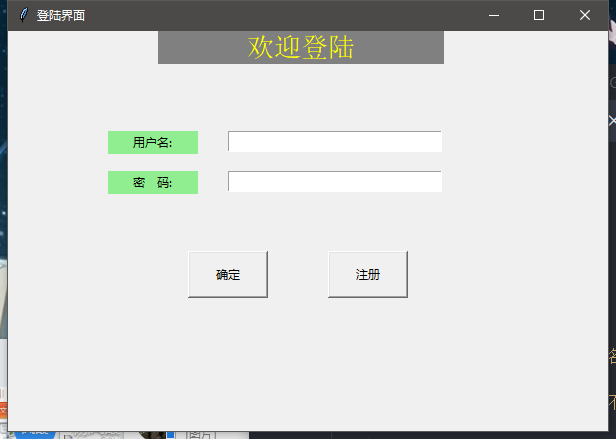The height and width of the screenshot is (439, 616).
Task: Select the green 用户名 label
Action: (x=153, y=142)
